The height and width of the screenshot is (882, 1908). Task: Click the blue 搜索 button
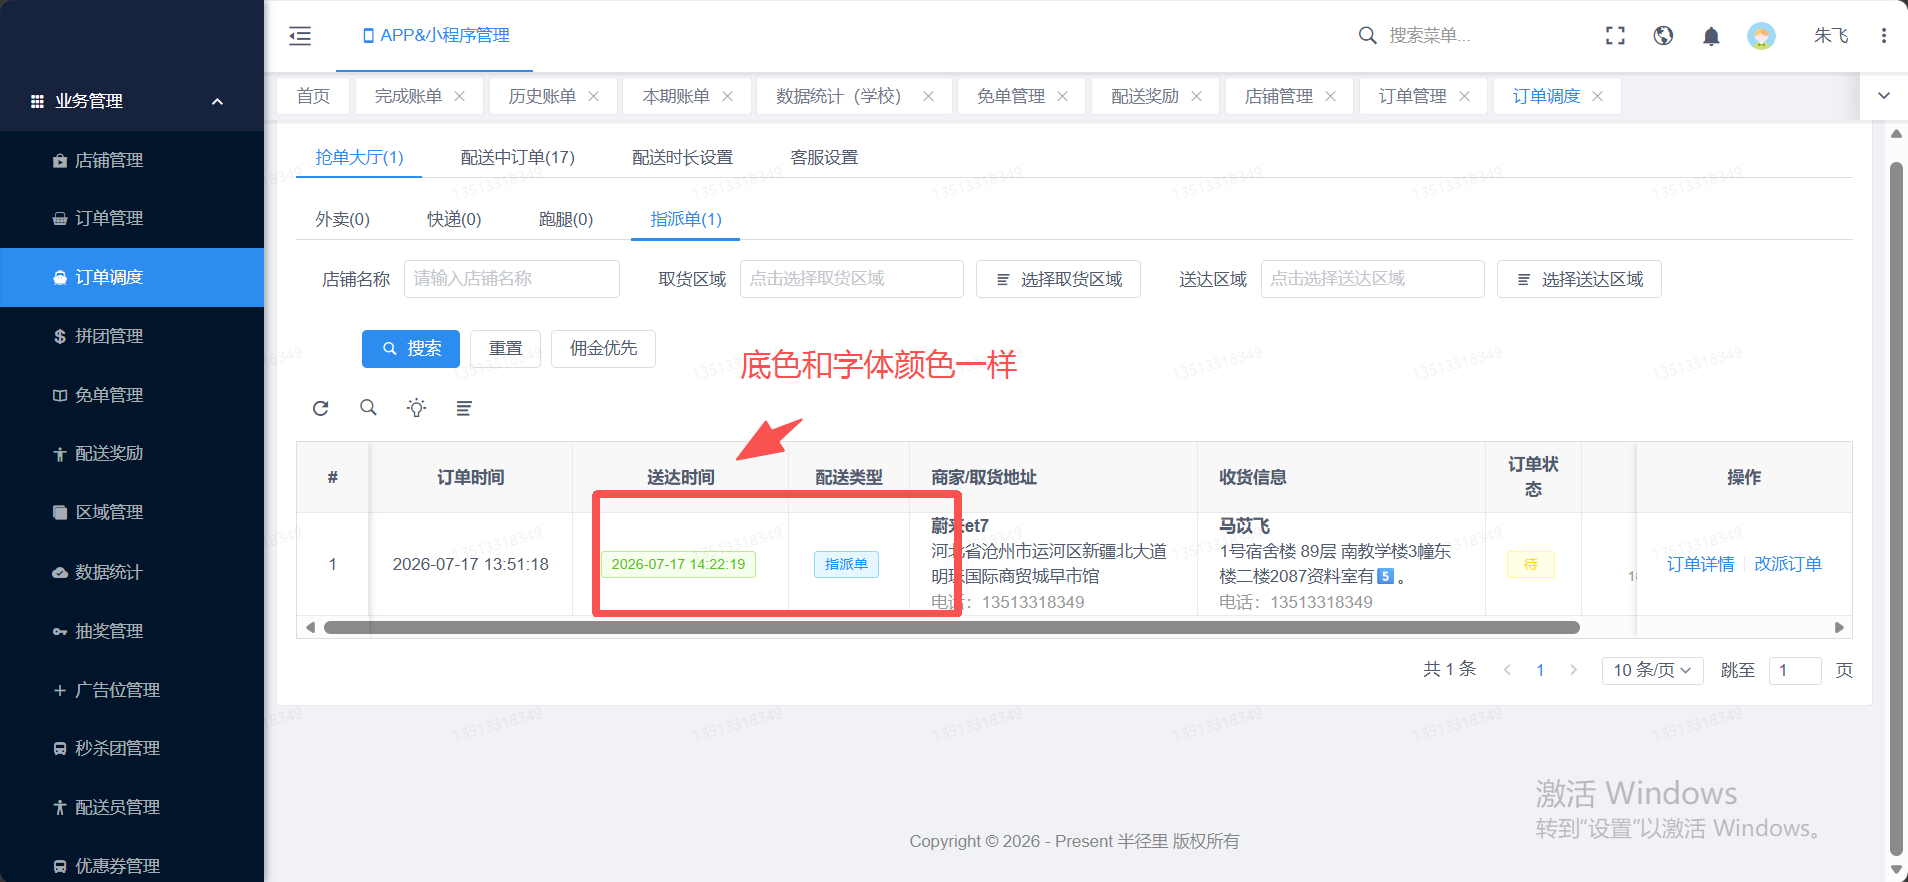pyautogui.click(x=411, y=349)
